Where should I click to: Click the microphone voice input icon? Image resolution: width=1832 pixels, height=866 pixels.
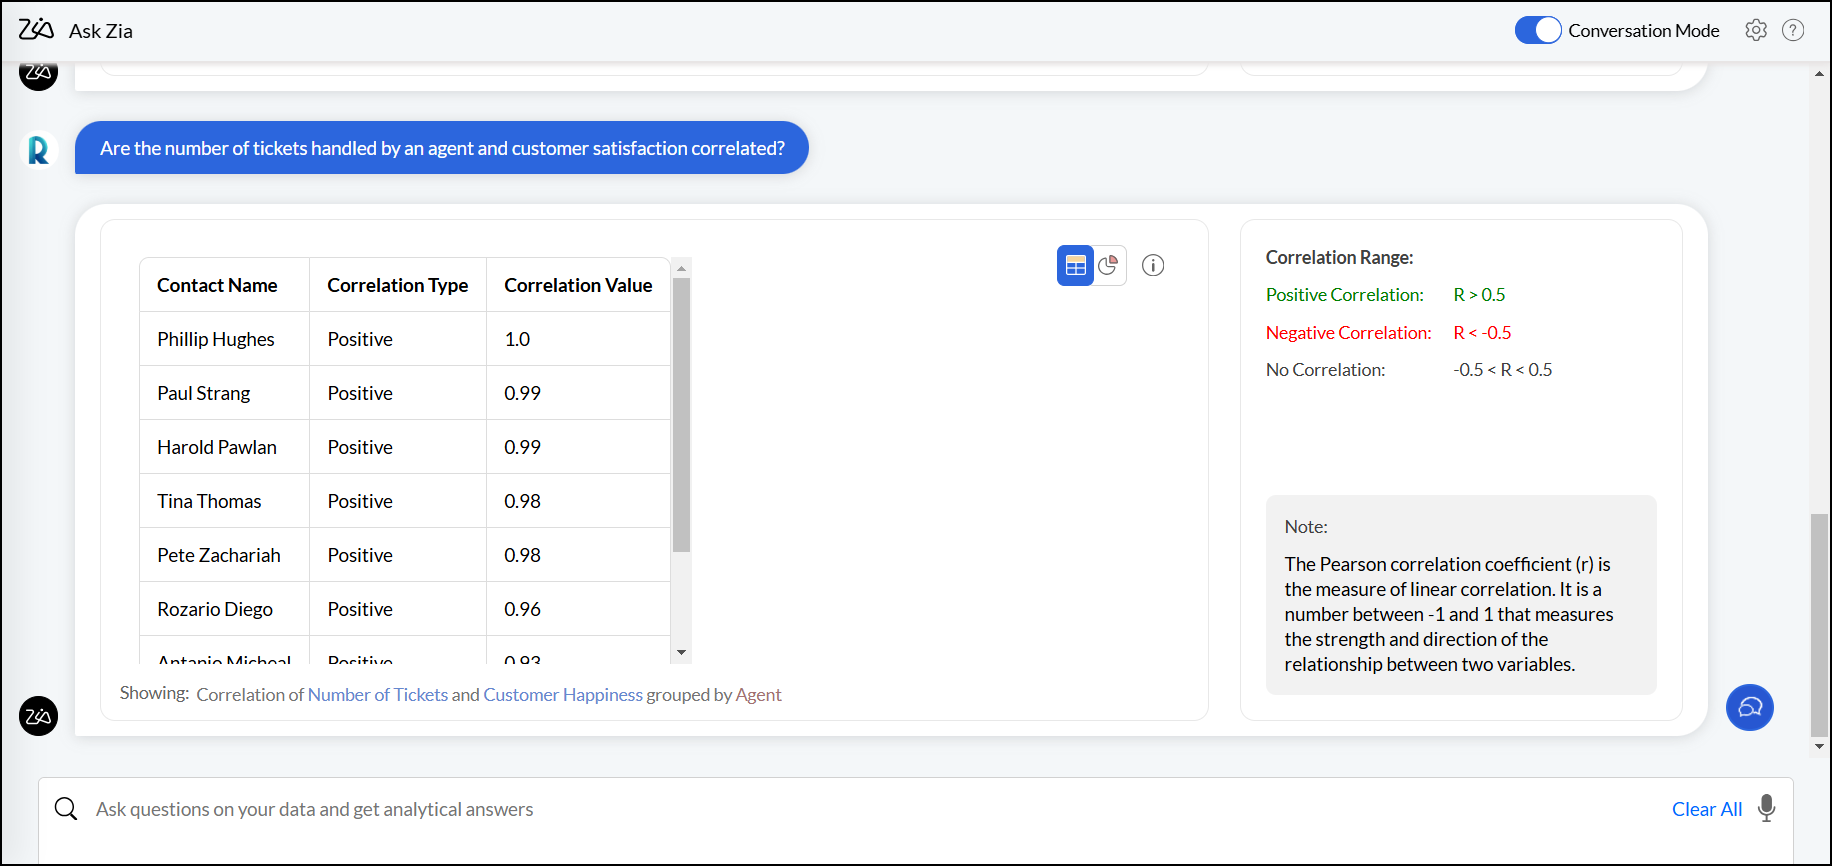(x=1767, y=808)
